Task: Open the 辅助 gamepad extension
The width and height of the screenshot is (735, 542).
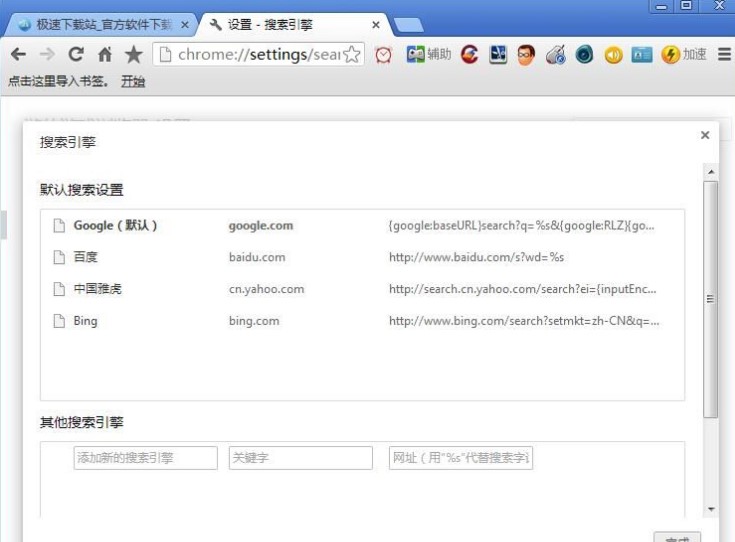Action: click(428, 54)
